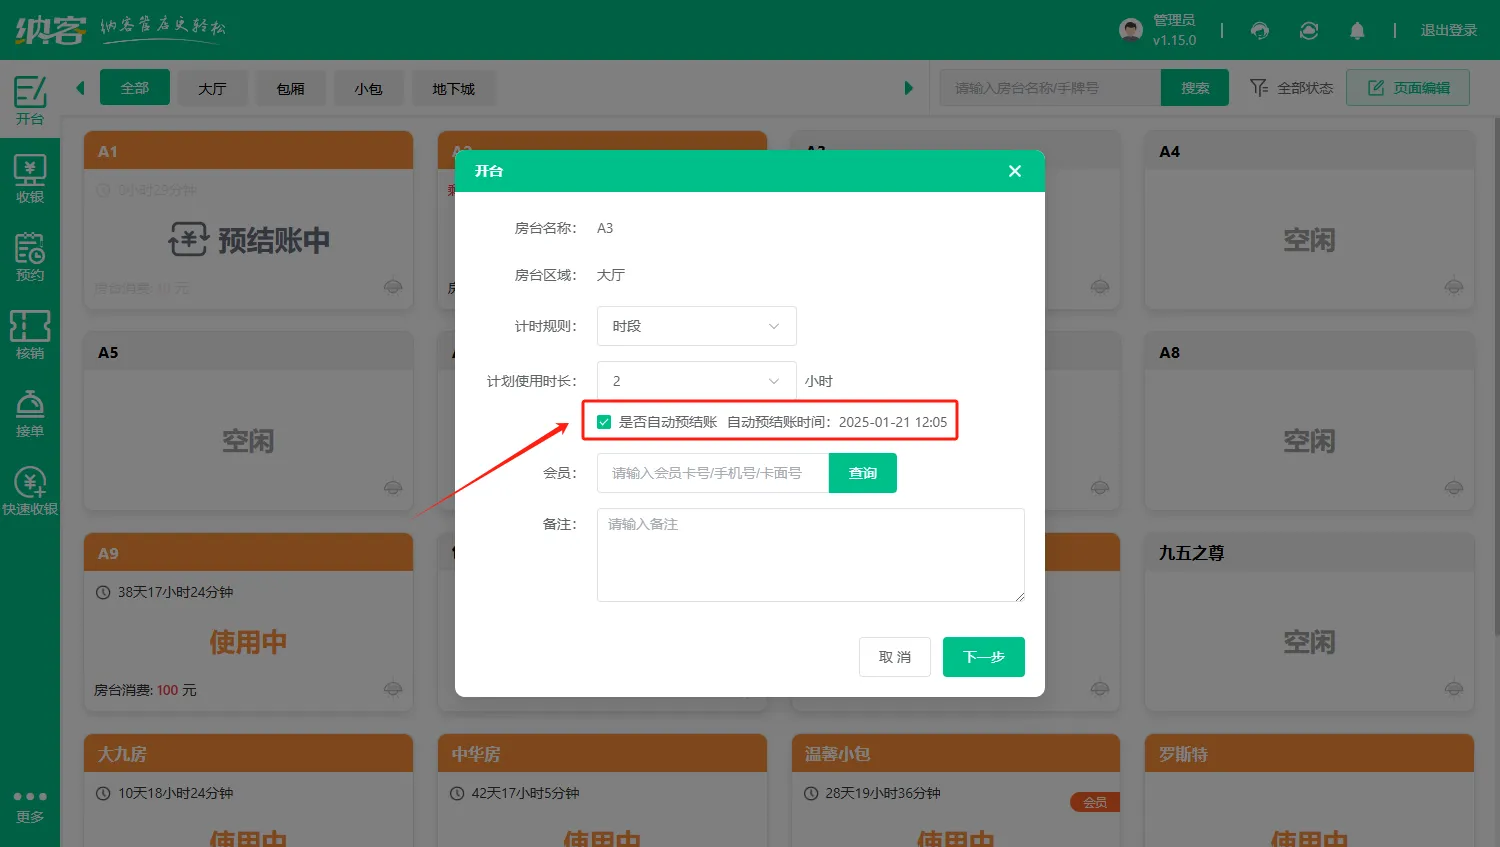Click the refresh sync icon in header
The width and height of the screenshot is (1500, 847).
(x=1309, y=31)
